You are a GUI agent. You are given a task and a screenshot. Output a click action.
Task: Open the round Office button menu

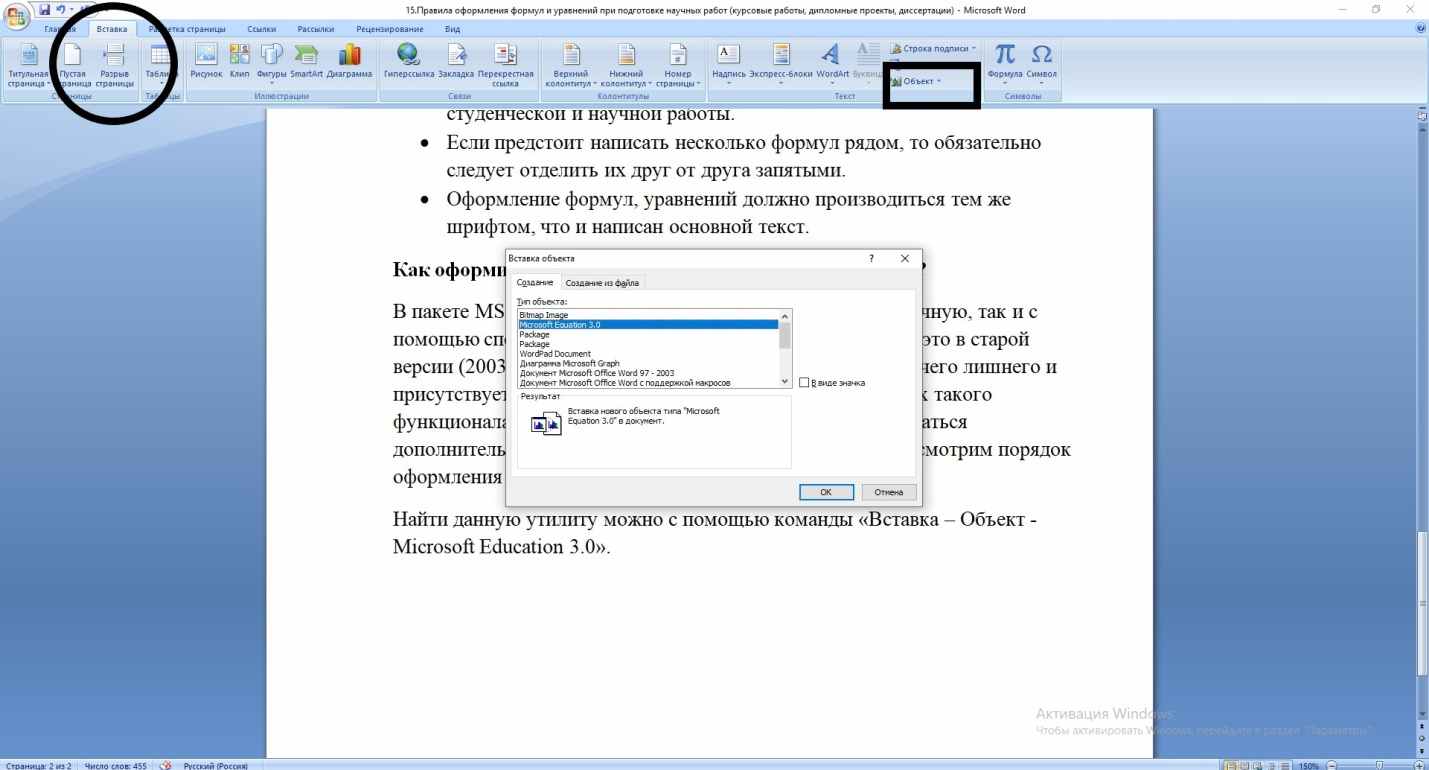[x=15, y=16]
